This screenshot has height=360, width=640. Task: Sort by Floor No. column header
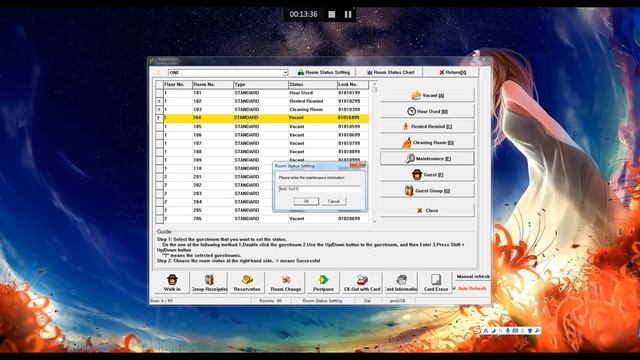(178, 84)
